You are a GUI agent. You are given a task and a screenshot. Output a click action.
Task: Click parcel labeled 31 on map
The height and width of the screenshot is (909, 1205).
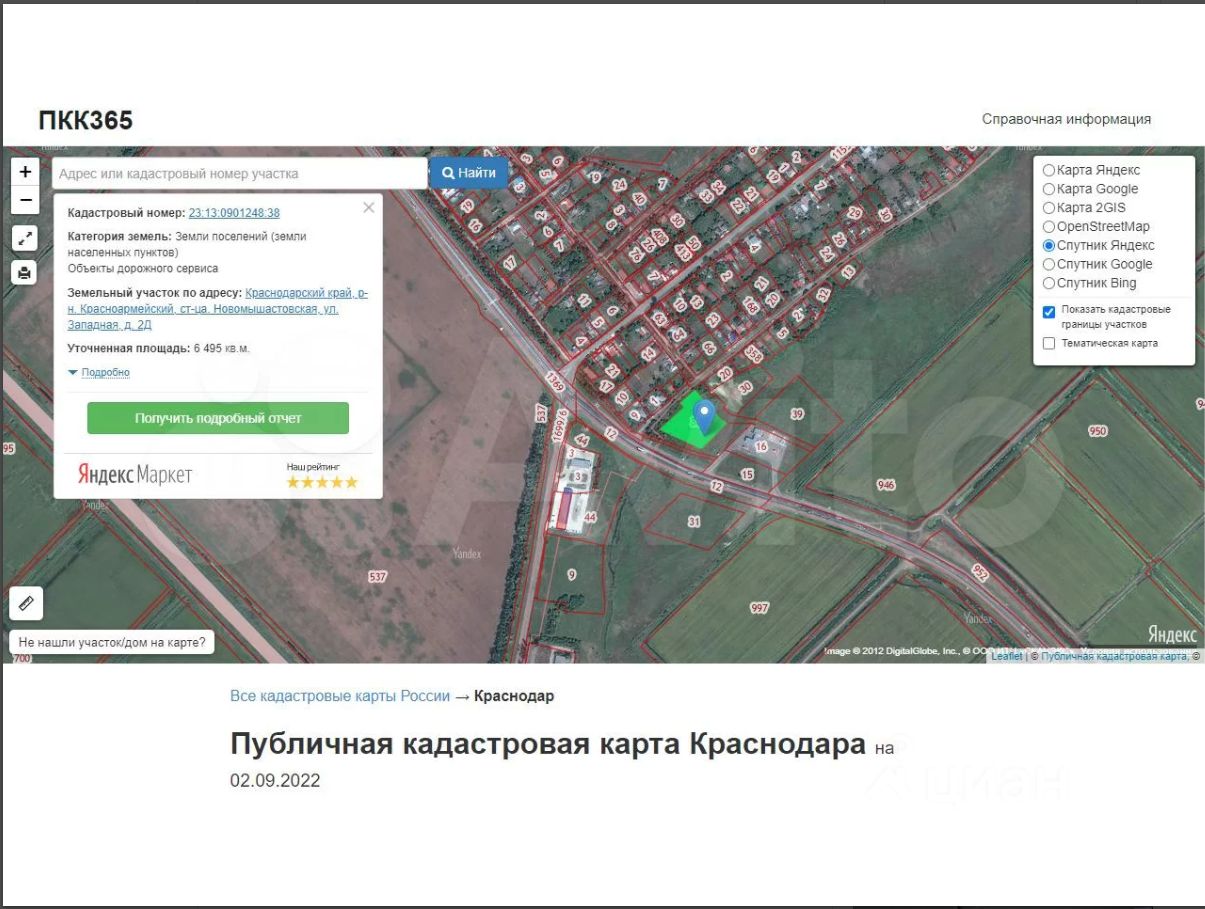pyautogui.click(x=694, y=521)
